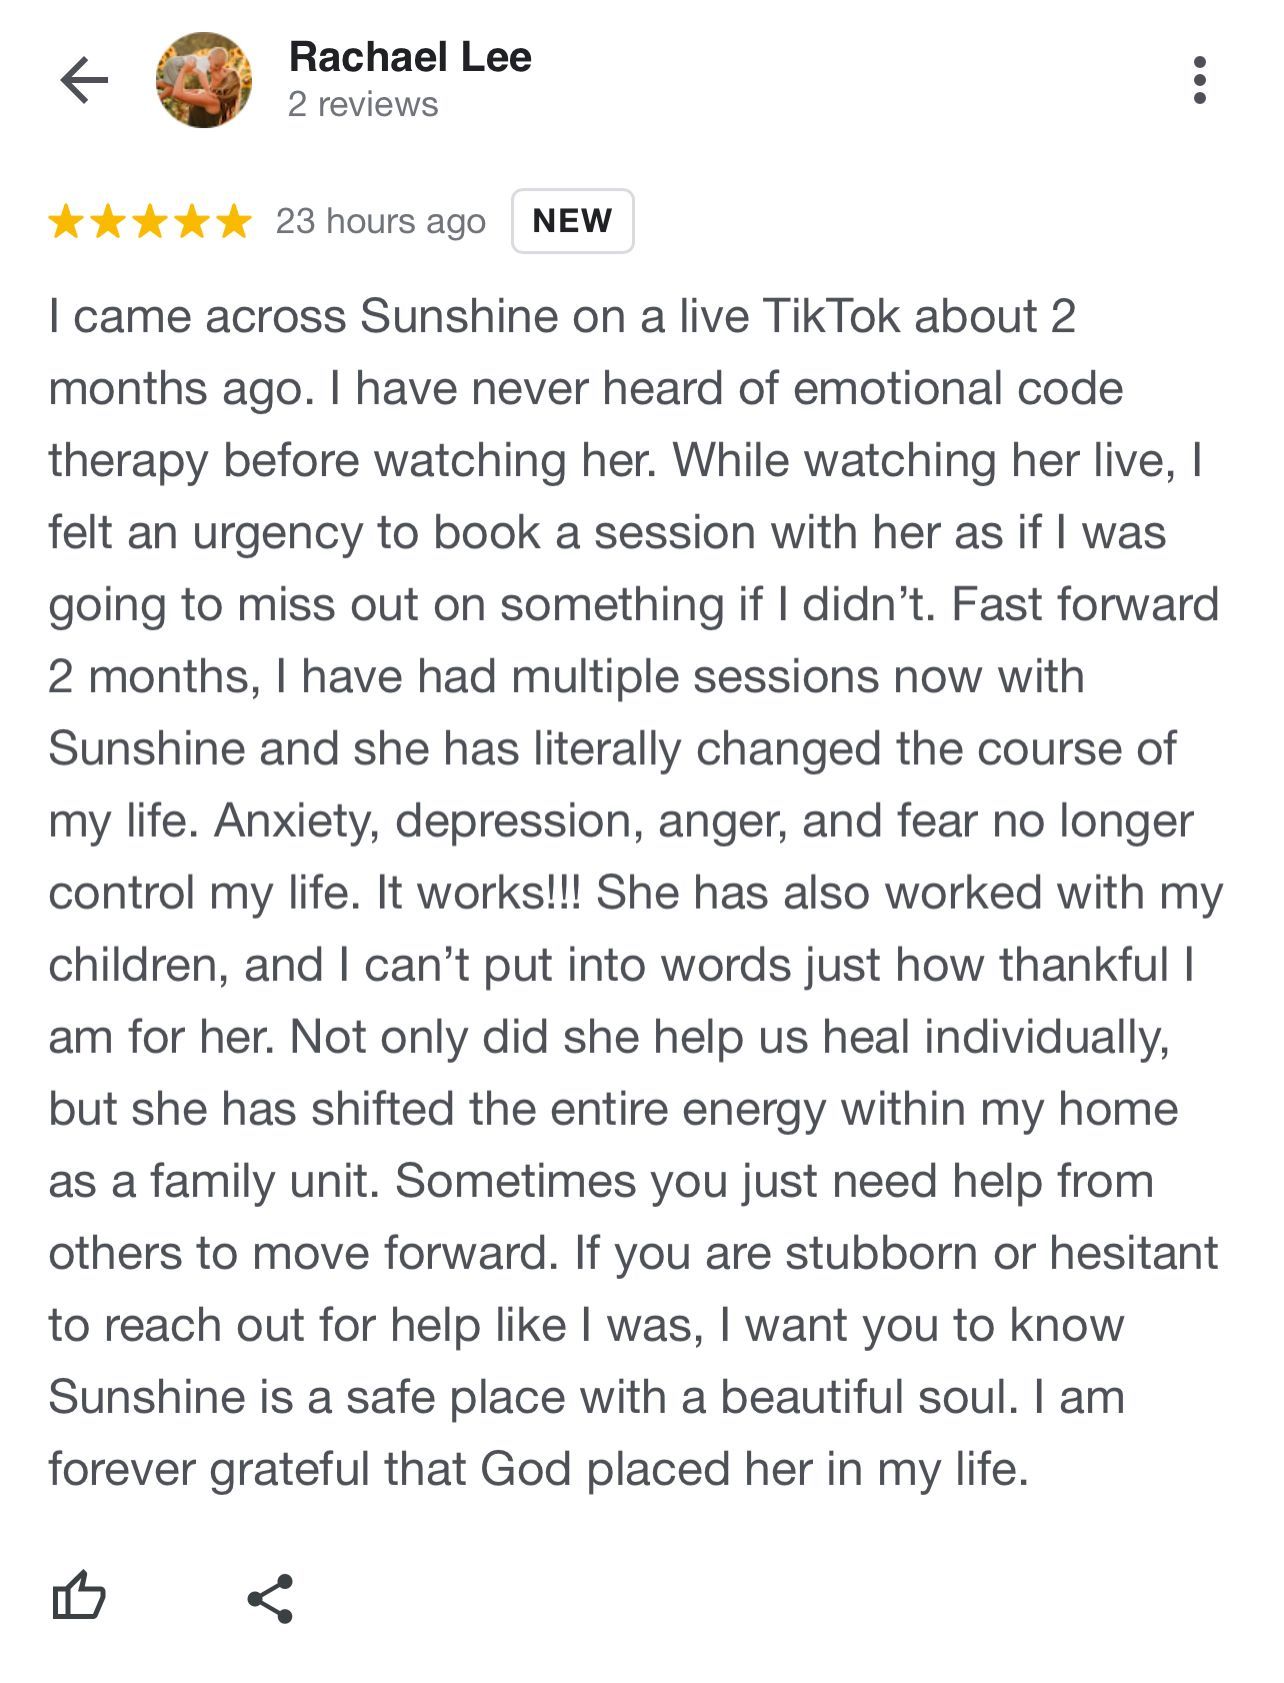Click the fifth and last rating star
1284x1683 pixels.
[234, 221]
